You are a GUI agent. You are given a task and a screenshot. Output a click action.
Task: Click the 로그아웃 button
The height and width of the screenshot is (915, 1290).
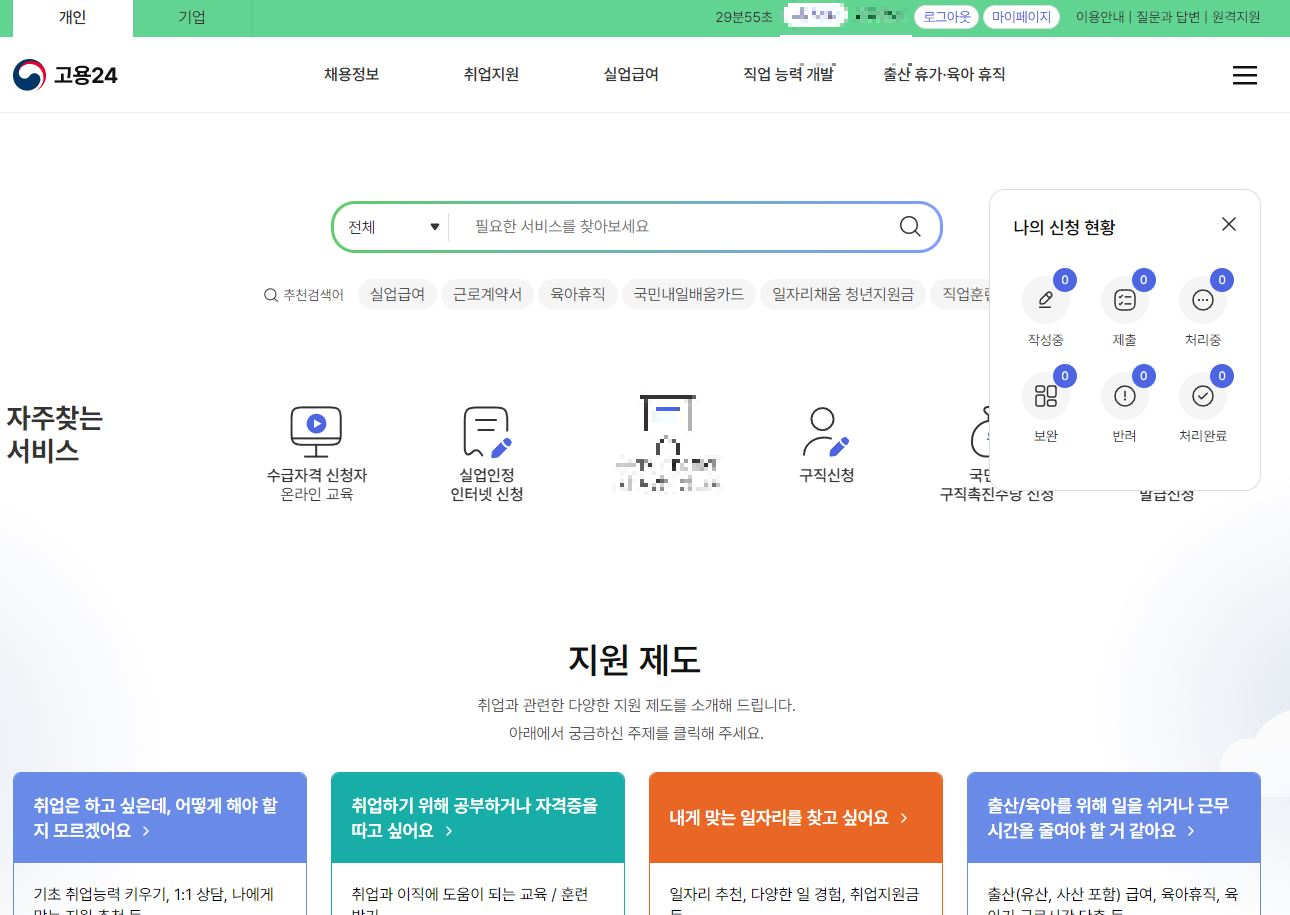945,17
